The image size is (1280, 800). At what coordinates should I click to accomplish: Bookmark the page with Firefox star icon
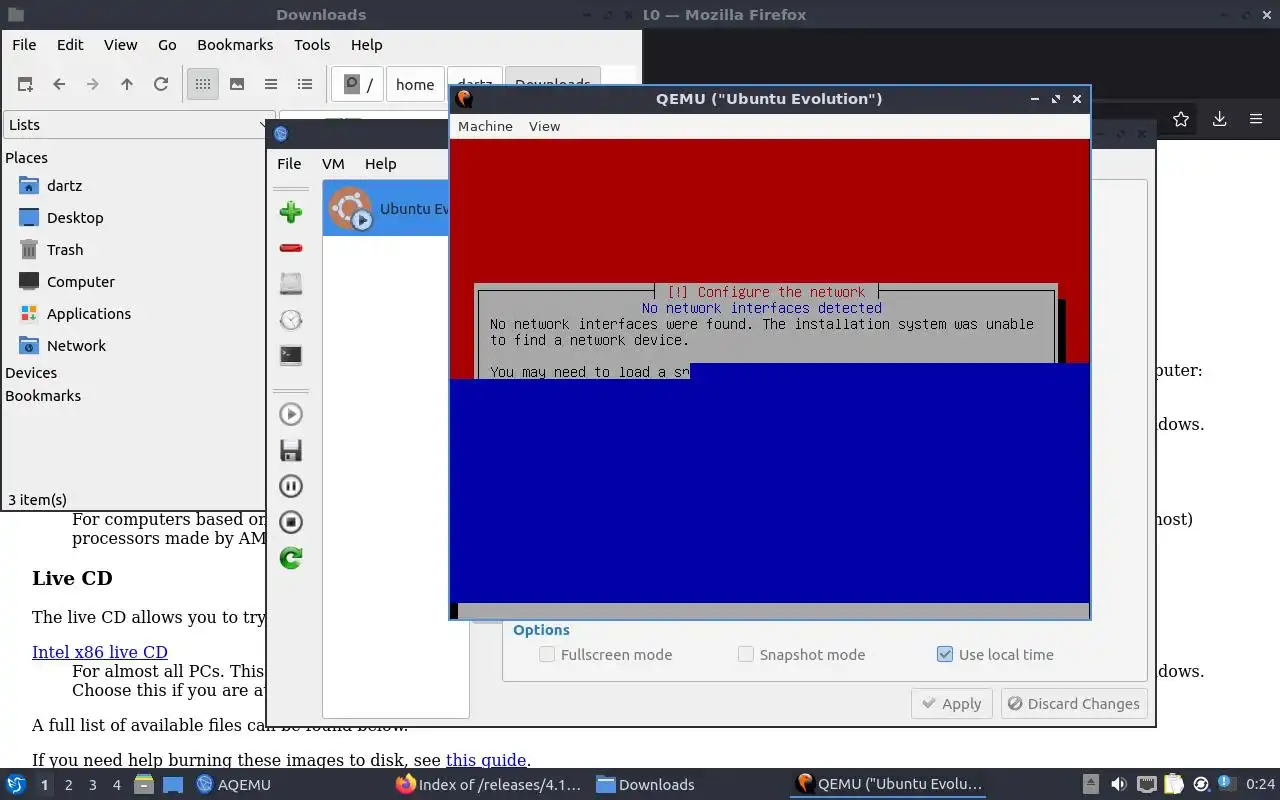[1181, 119]
